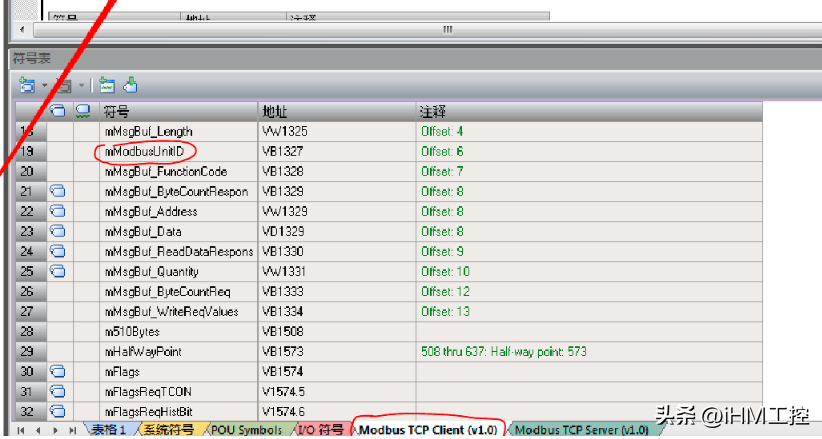Image resolution: width=822 pixels, height=439 pixels.
Task: Click the 地址 column header
Action: pos(336,111)
